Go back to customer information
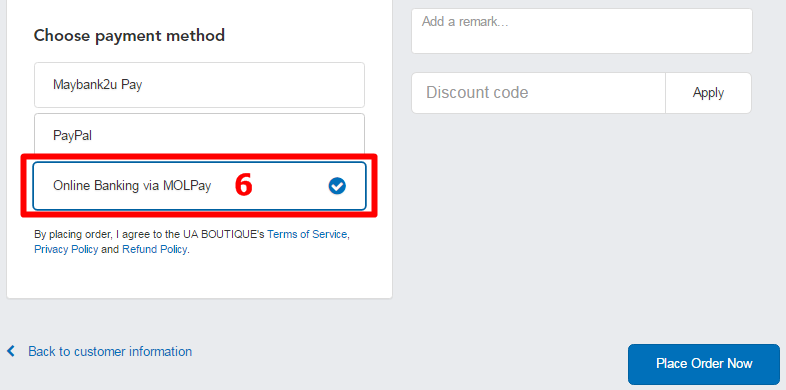The width and height of the screenshot is (786, 390). (110, 351)
